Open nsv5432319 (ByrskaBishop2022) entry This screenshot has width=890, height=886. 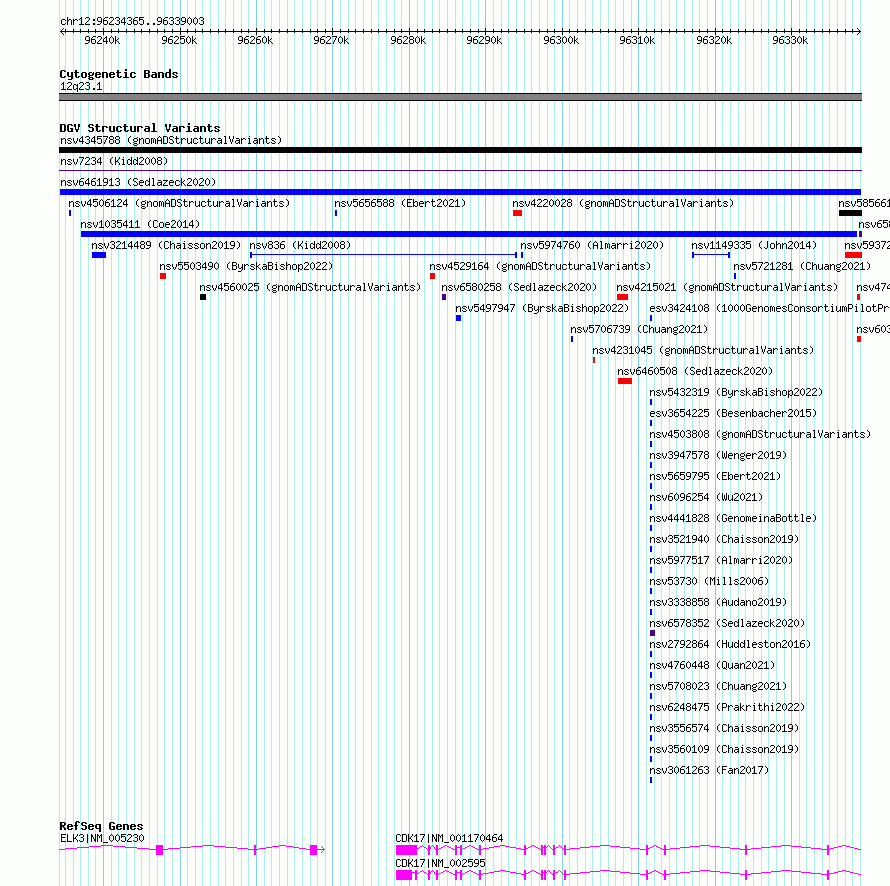coord(736,392)
